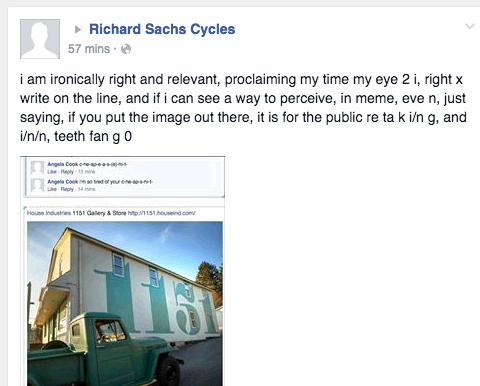
Task: Open the Richard Sachs Cycles page link
Action: [x=162, y=29]
